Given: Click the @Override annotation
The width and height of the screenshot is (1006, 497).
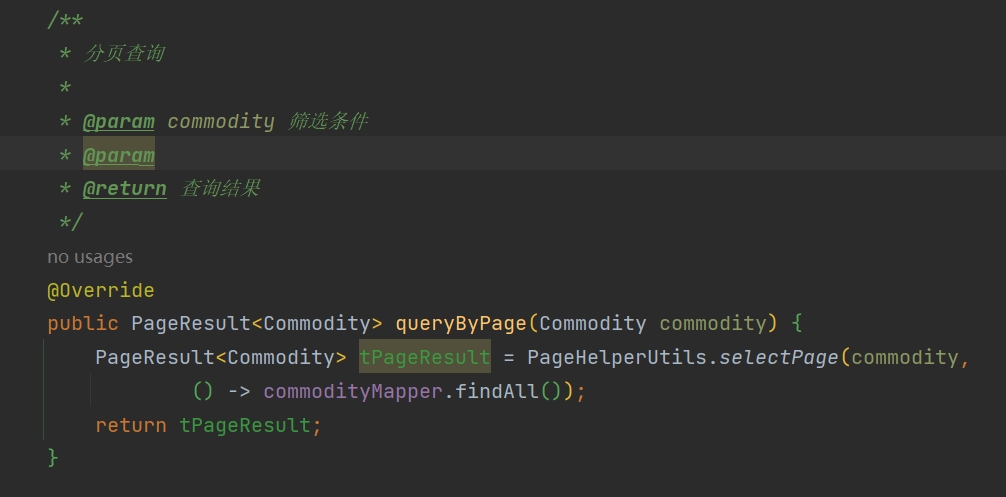Looking at the screenshot, I should coord(101,291).
